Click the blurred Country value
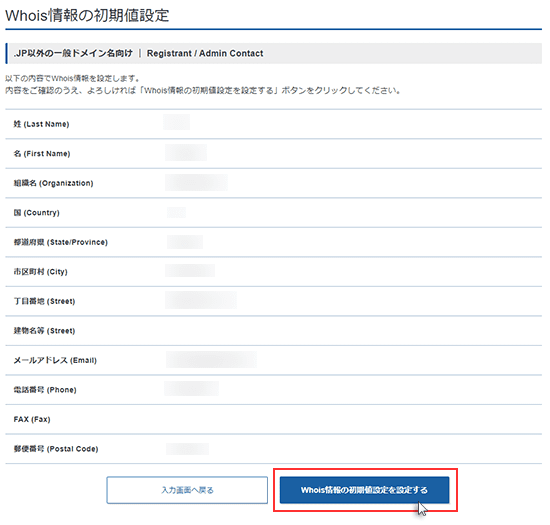Image resolution: width=550 pixels, height=525 pixels. pos(176,212)
